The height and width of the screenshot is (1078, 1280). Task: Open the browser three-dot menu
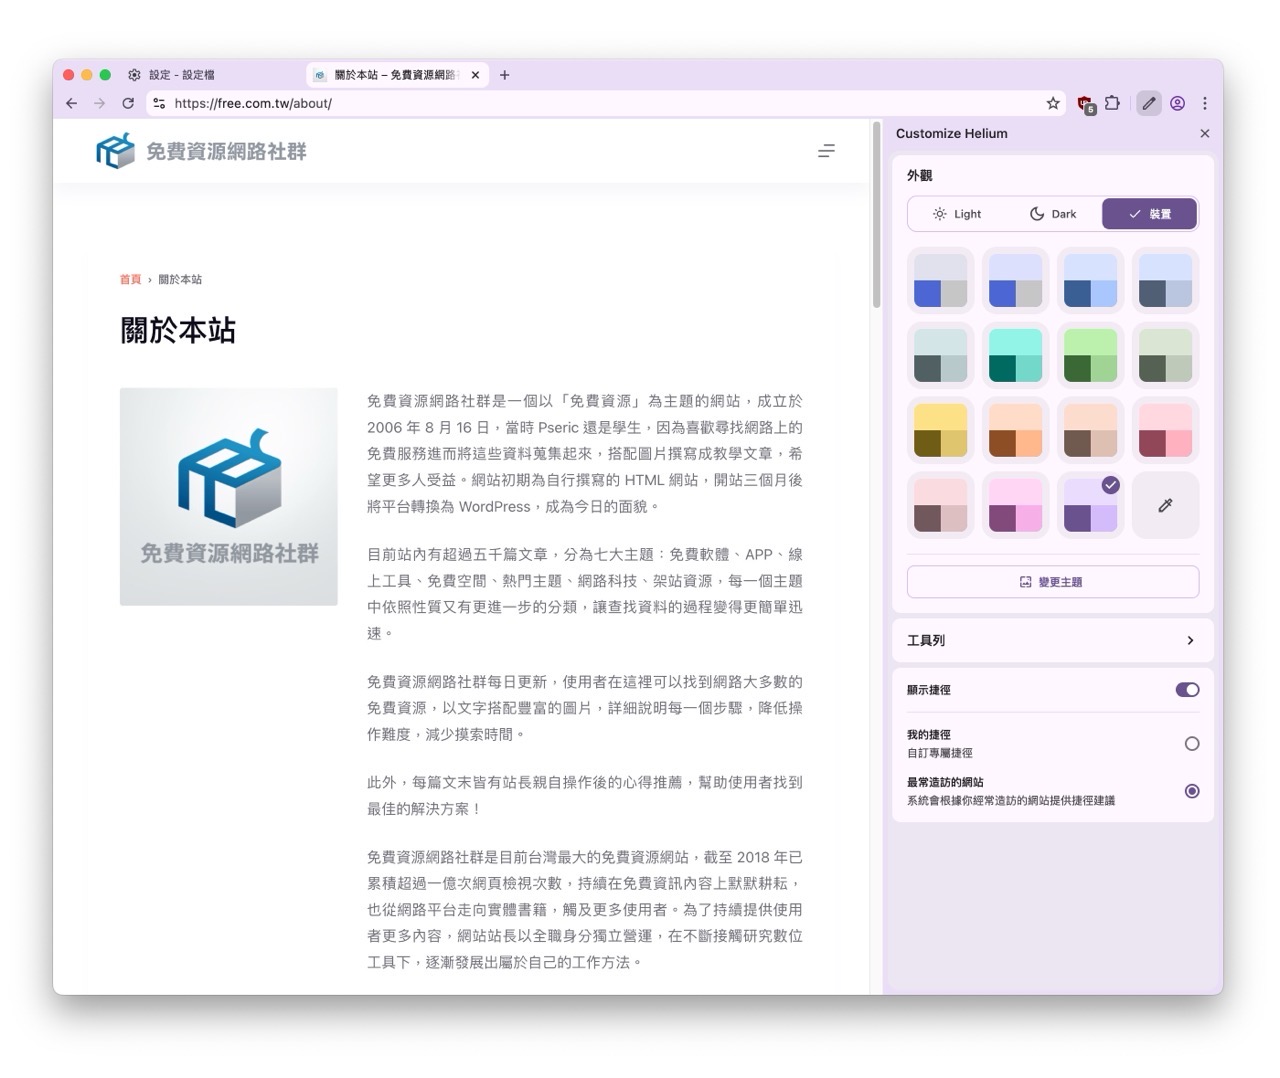[1205, 103]
